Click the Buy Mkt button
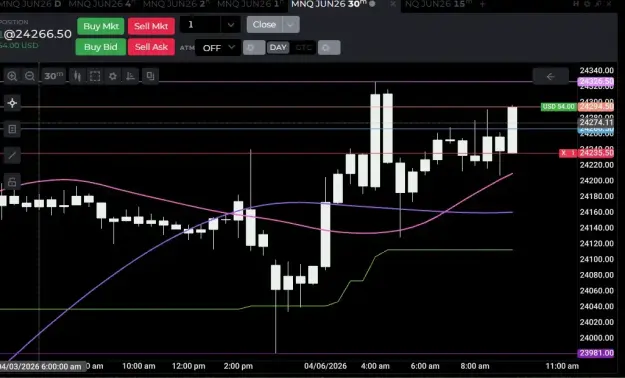Image resolution: width=625 pixels, height=378 pixels. click(101, 26)
